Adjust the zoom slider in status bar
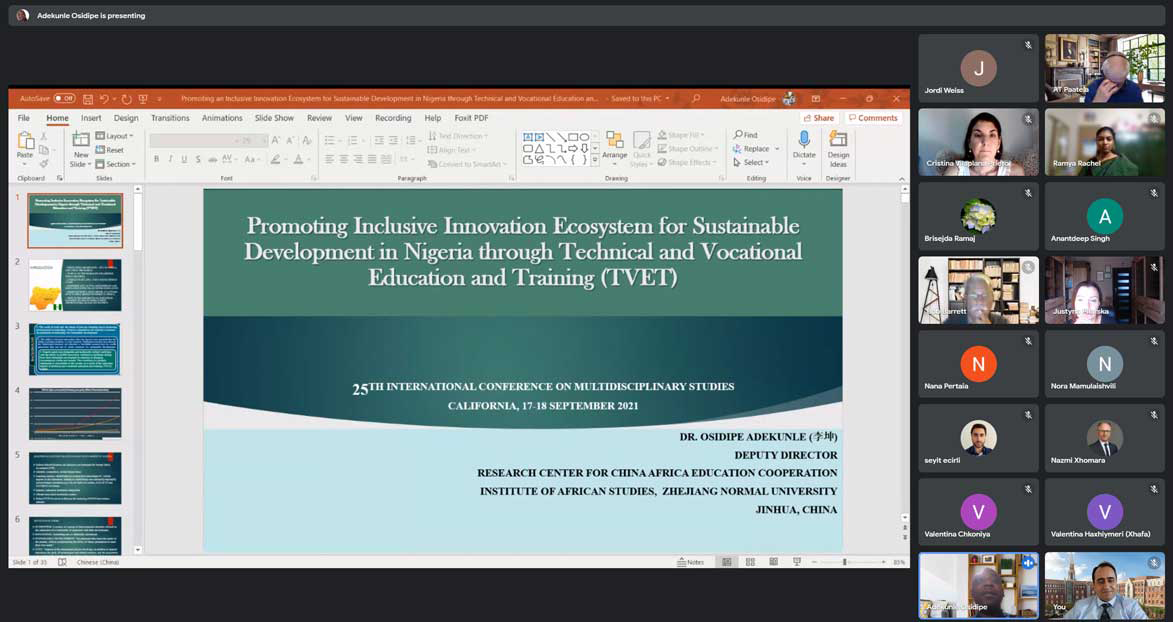Viewport: 1173px width, 622px height. (845, 562)
